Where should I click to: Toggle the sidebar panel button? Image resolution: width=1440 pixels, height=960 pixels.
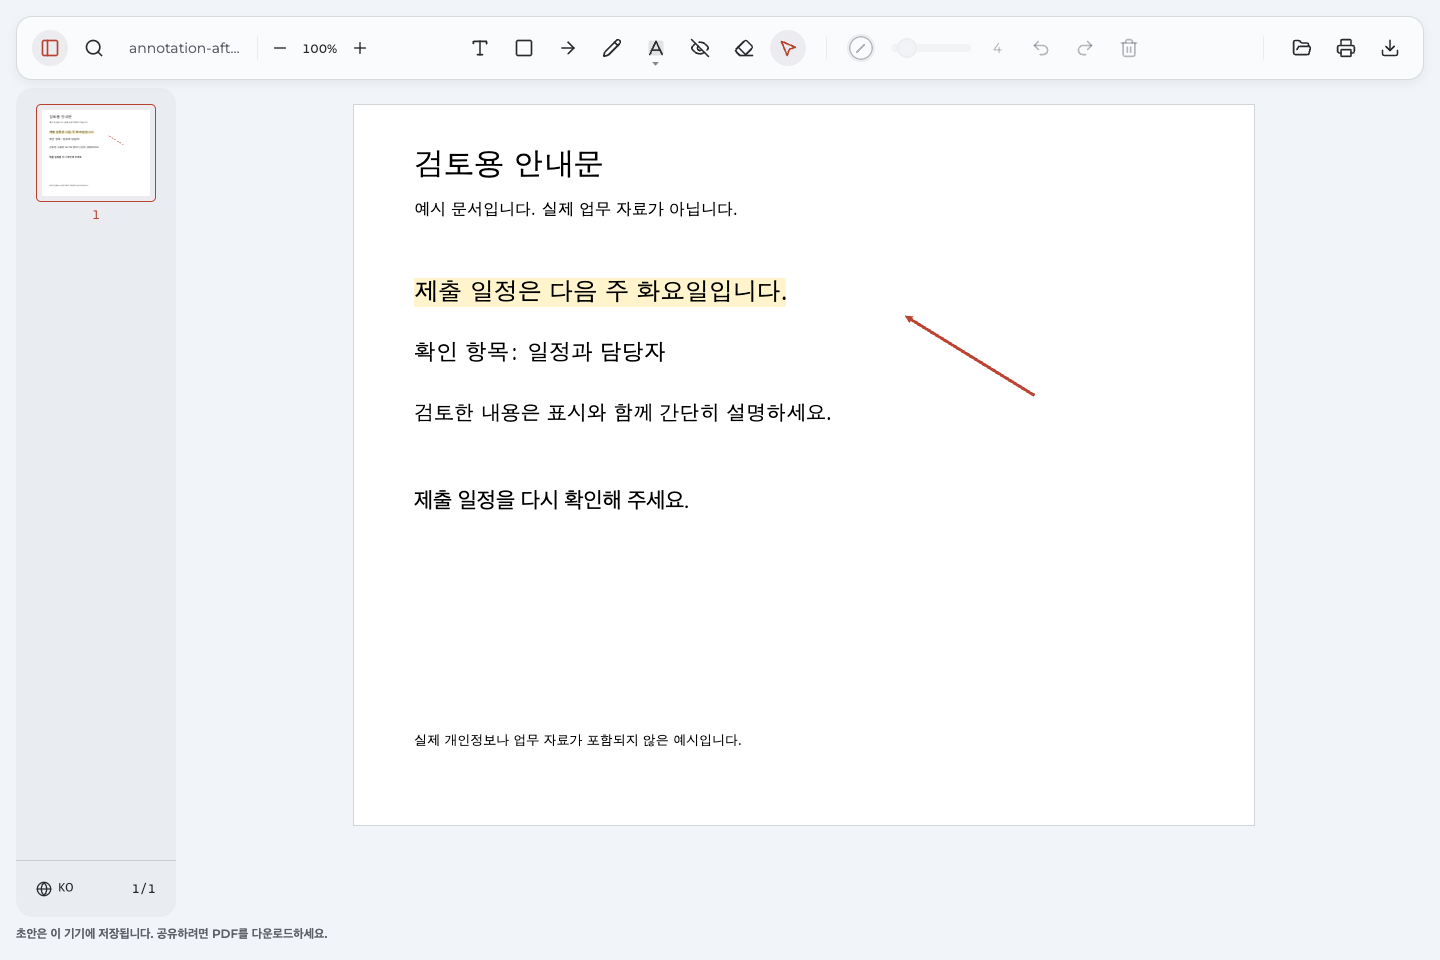50,48
